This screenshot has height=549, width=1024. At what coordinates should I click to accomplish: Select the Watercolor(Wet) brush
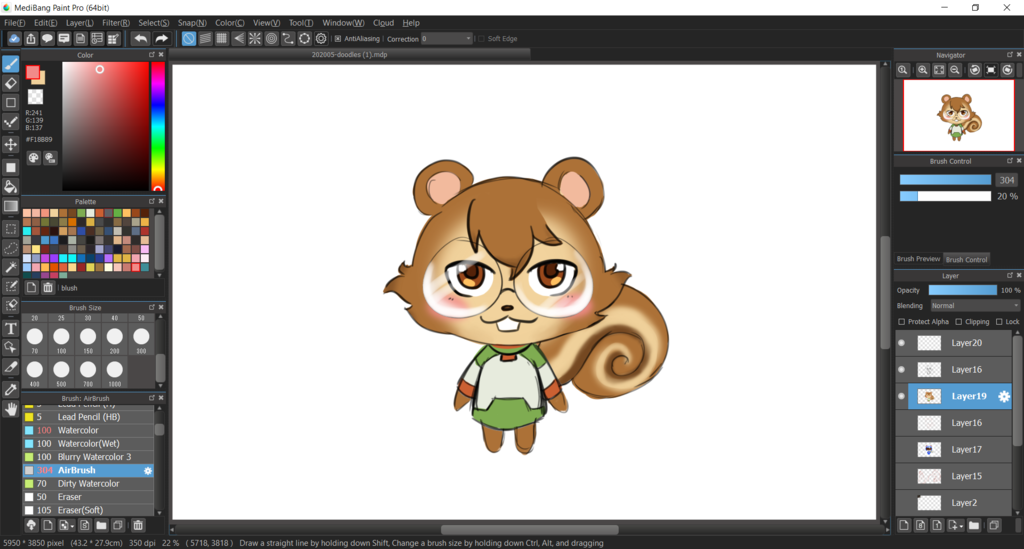click(88, 444)
